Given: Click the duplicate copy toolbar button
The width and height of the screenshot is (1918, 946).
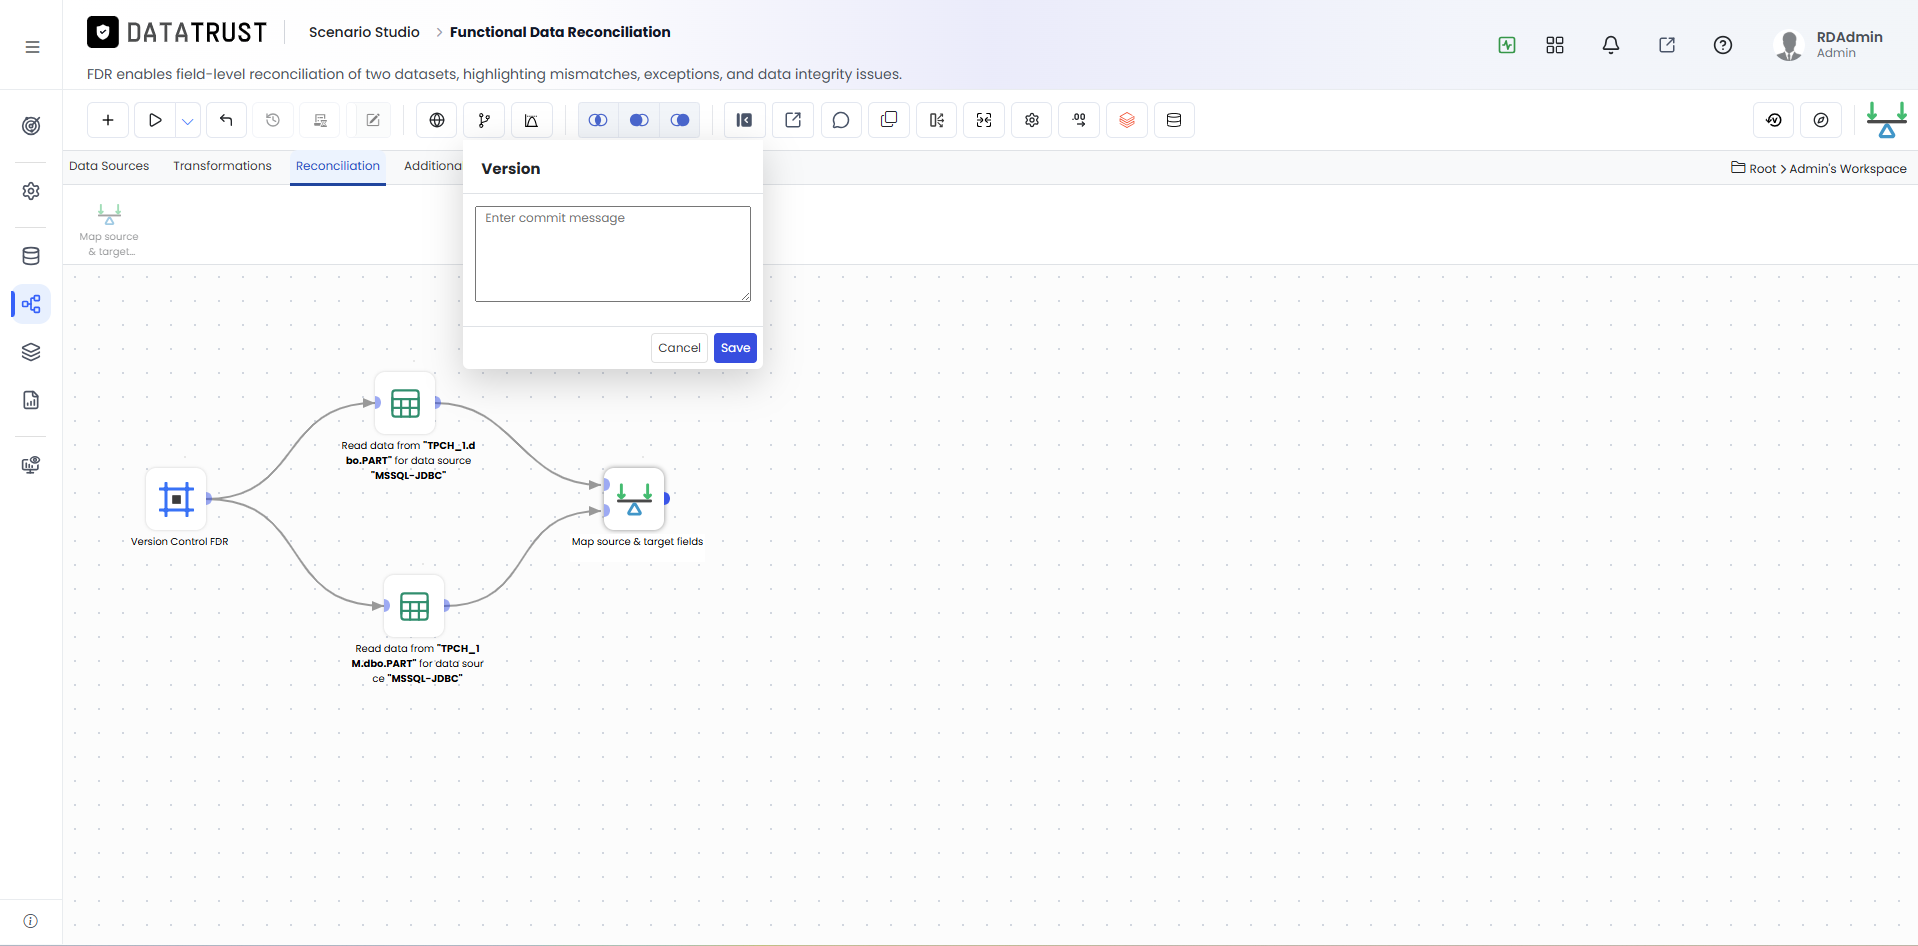Looking at the screenshot, I should coord(888,120).
